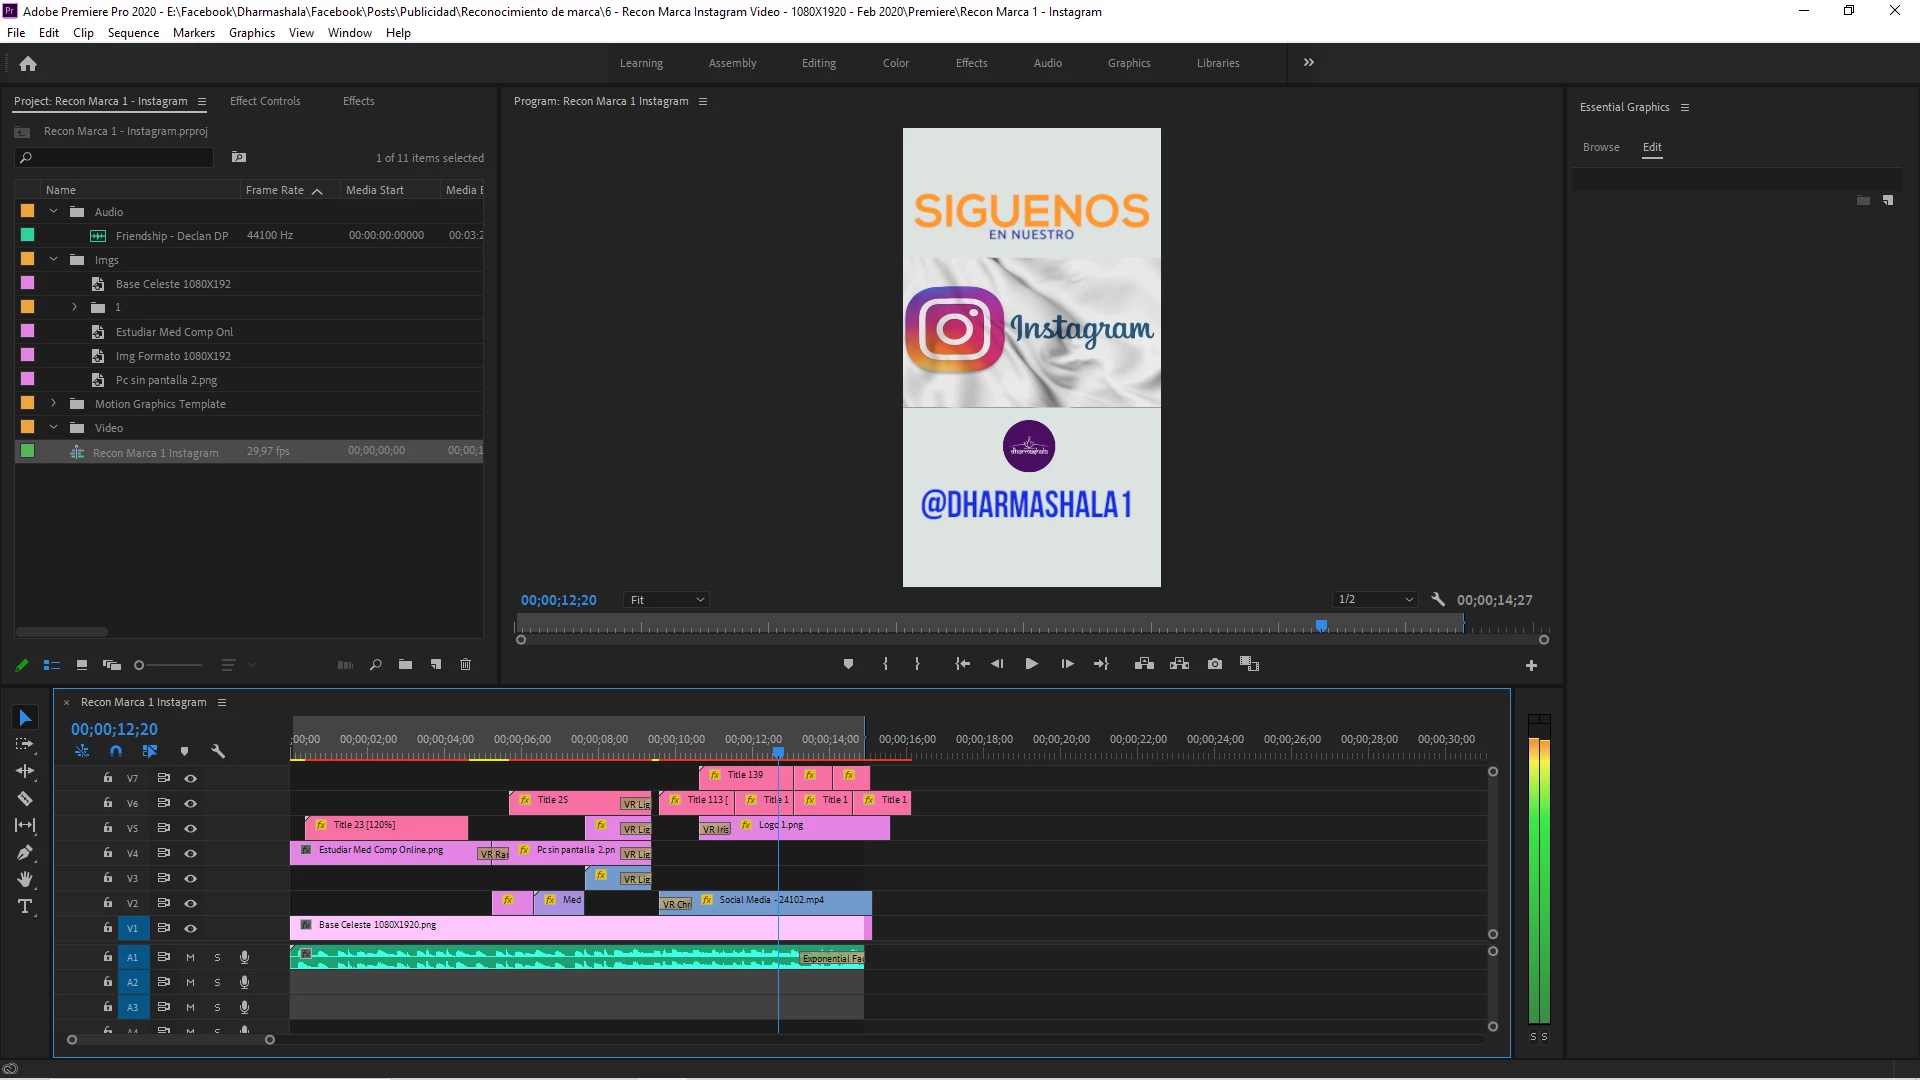Open Program monitor wrench settings
Viewport: 1920px width, 1080px height.
(x=1438, y=600)
